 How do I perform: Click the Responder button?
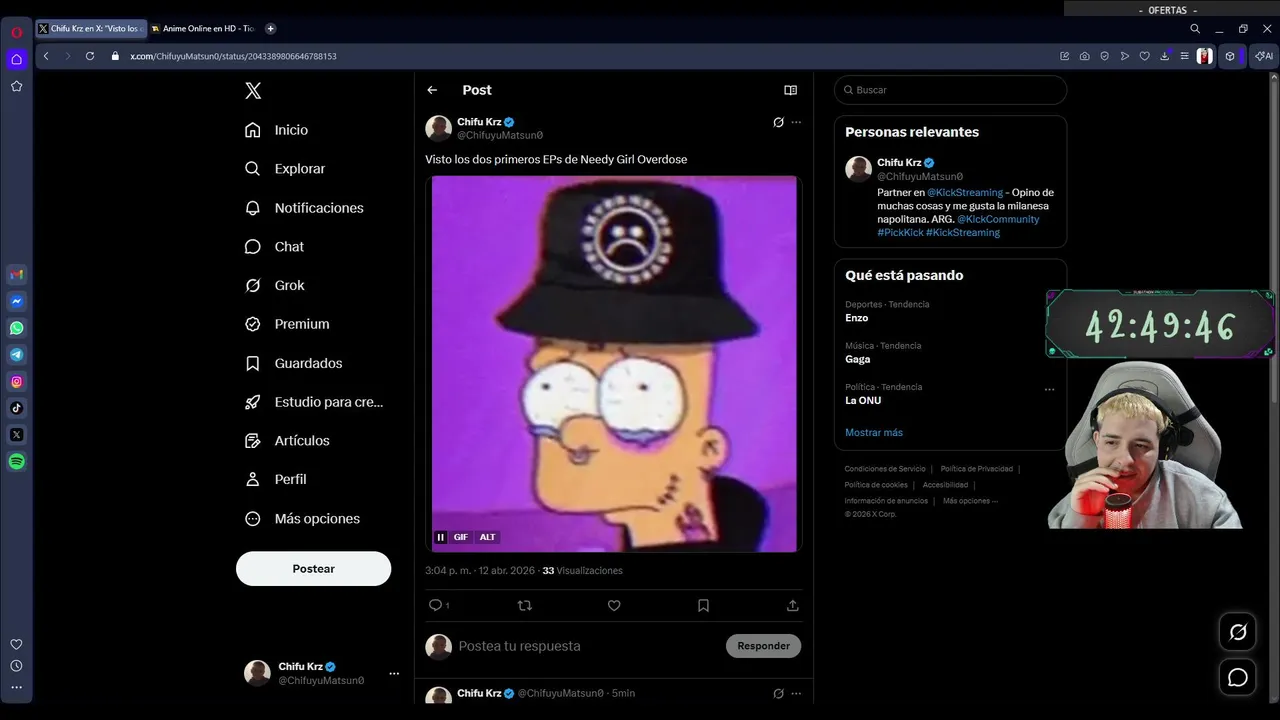(763, 646)
